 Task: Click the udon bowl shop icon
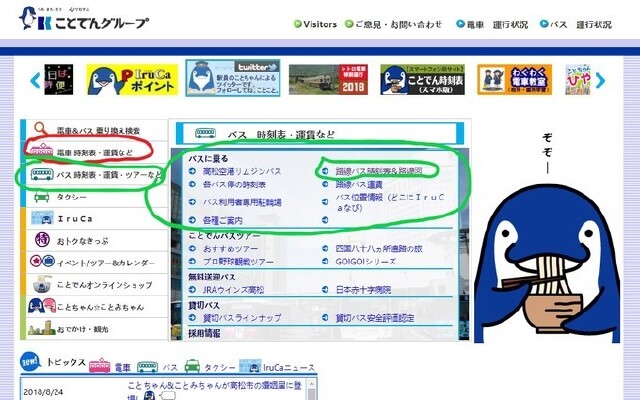pyautogui.click(x=42, y=284)
